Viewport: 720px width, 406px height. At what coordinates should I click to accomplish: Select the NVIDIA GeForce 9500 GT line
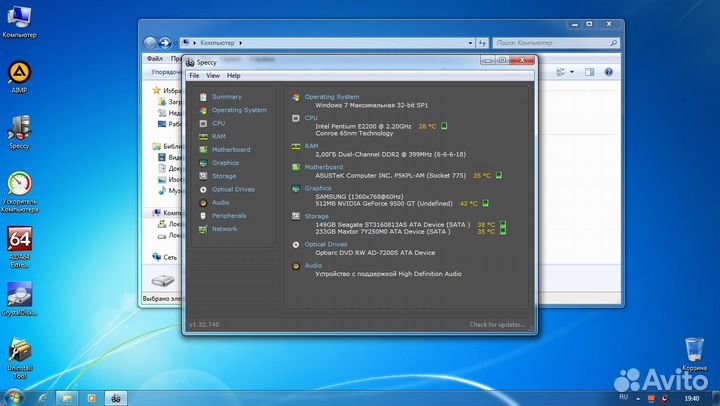(384, 203)
